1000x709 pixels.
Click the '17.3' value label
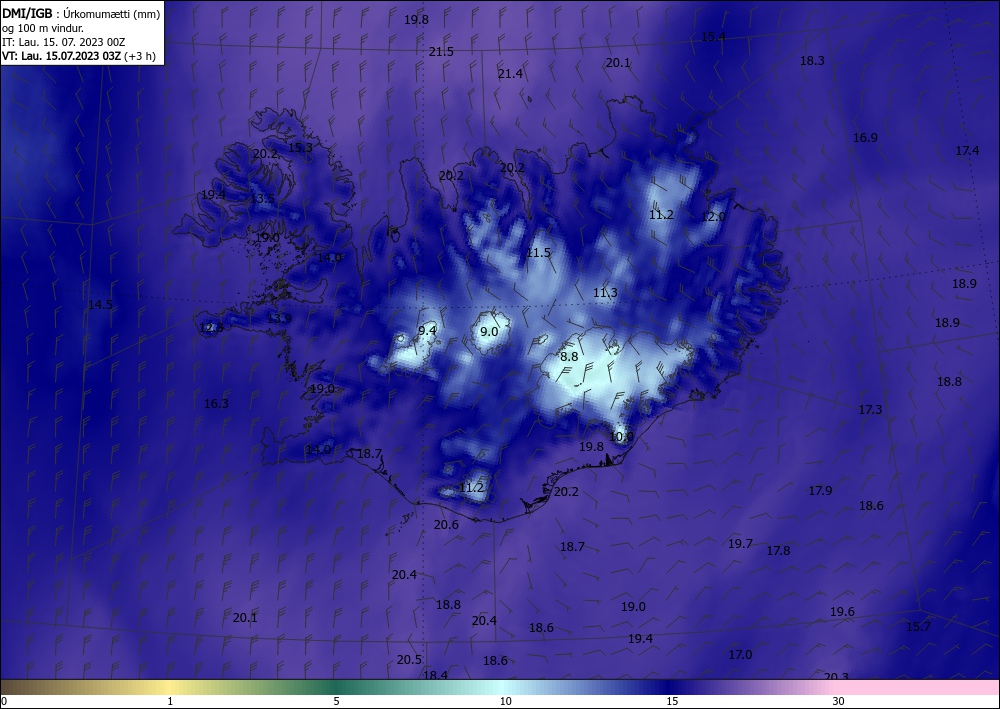click(x=870, y=409)
